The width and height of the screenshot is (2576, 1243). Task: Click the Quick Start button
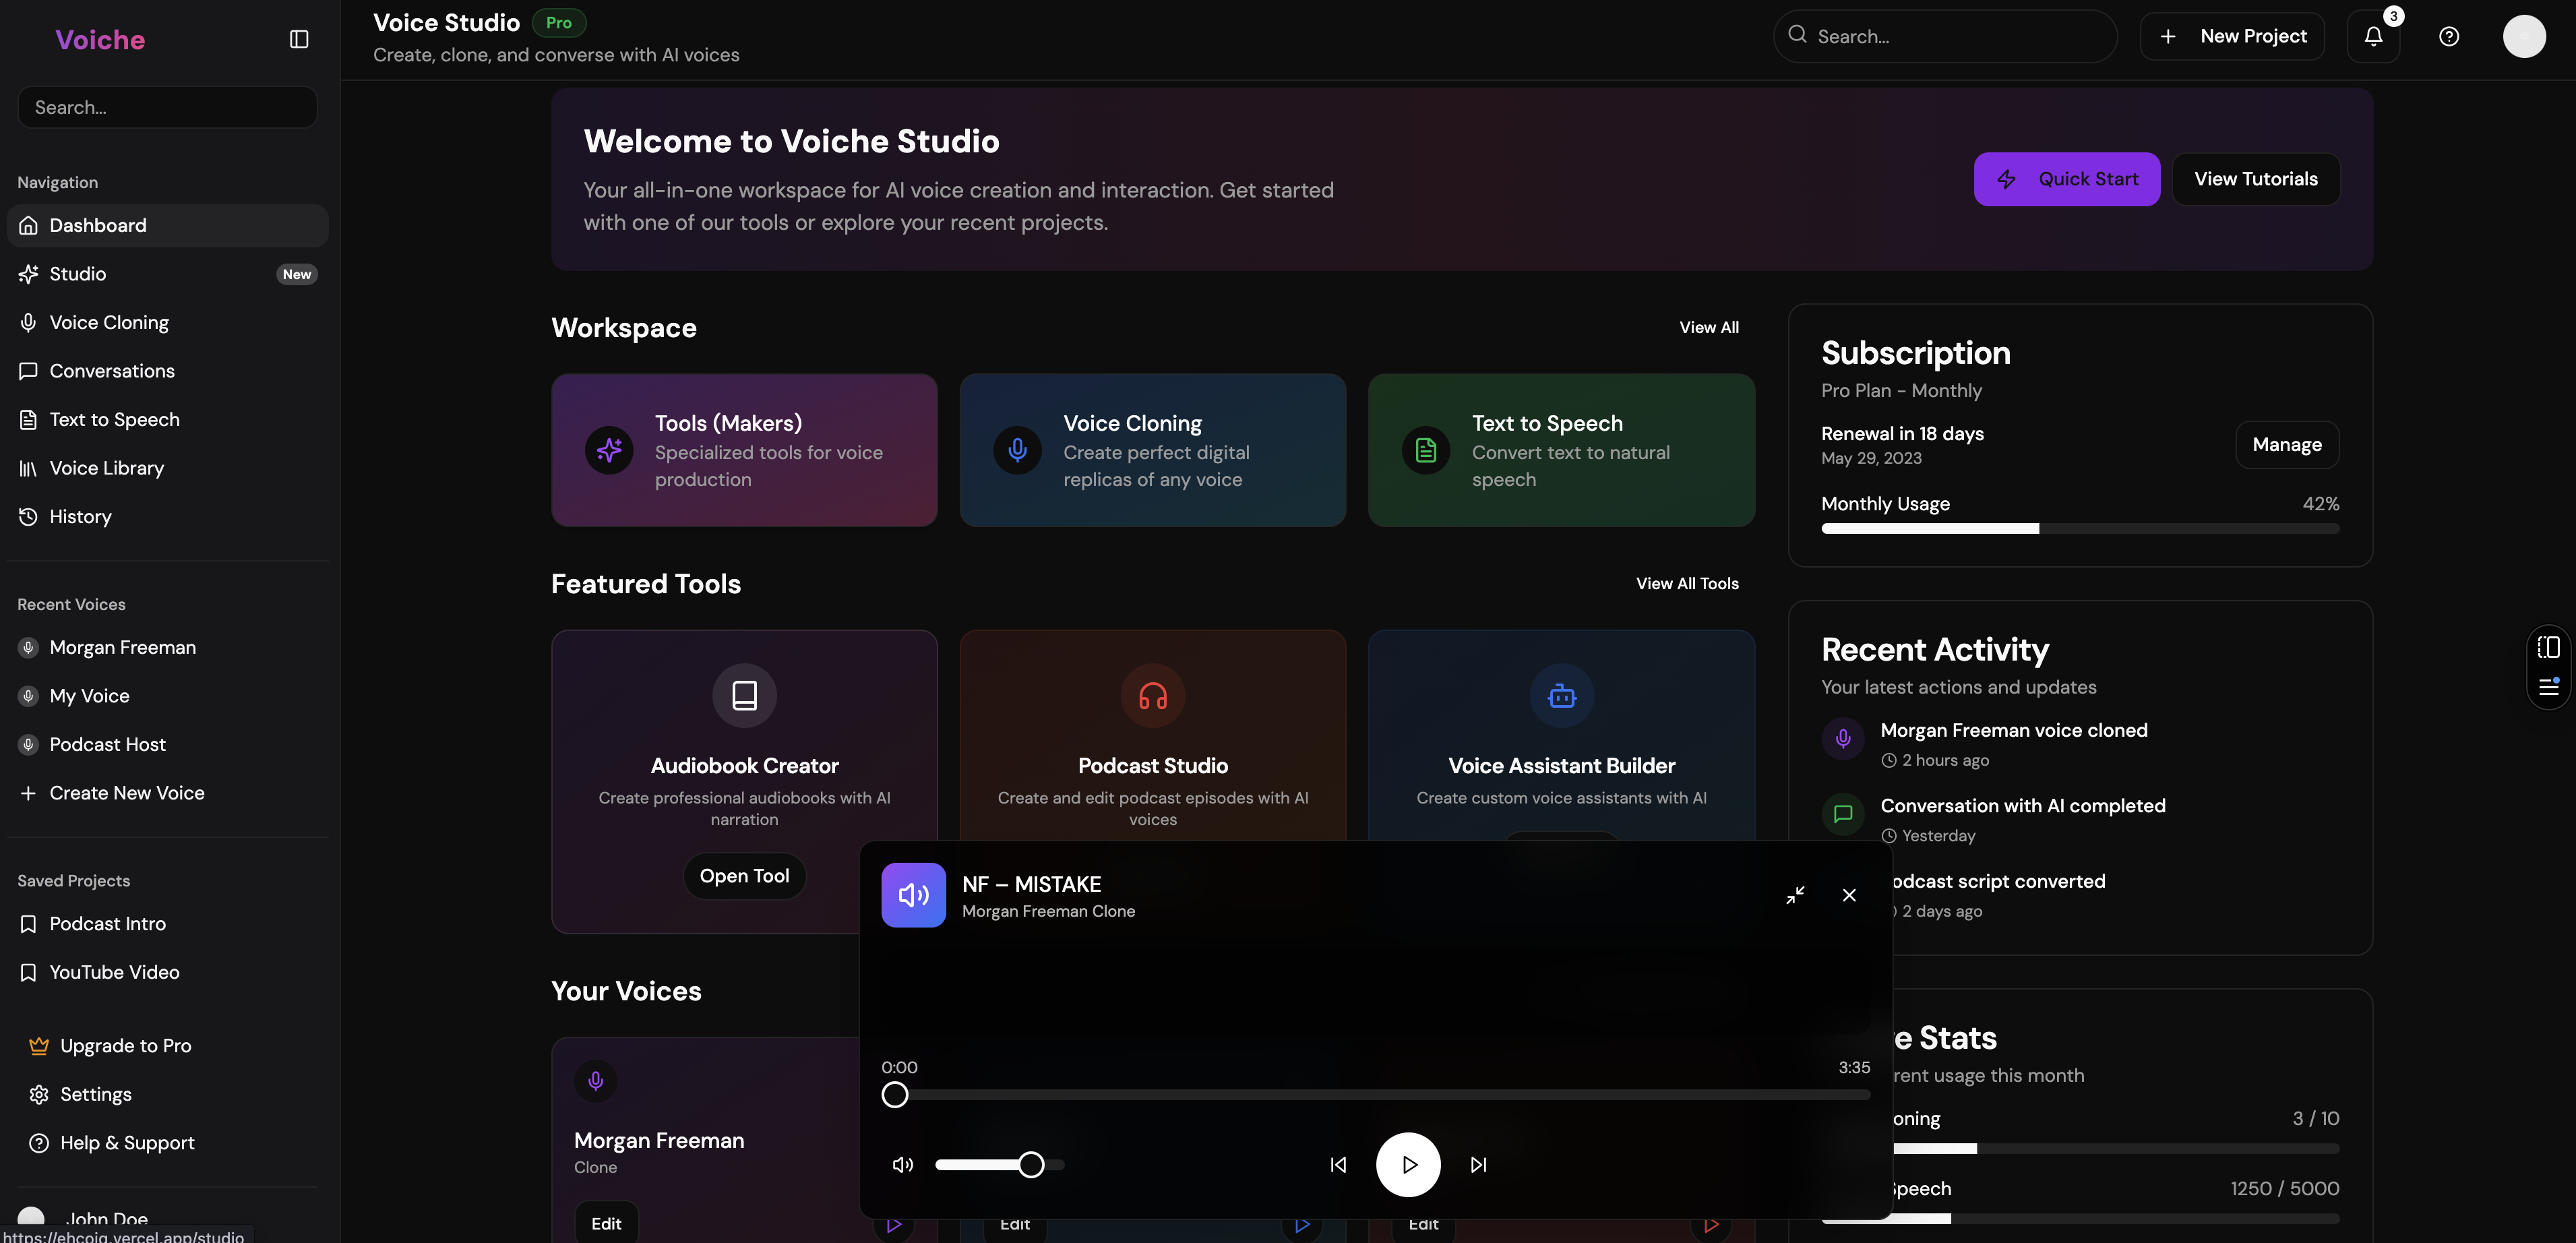pyautogui.click(x=2066, y=179)
